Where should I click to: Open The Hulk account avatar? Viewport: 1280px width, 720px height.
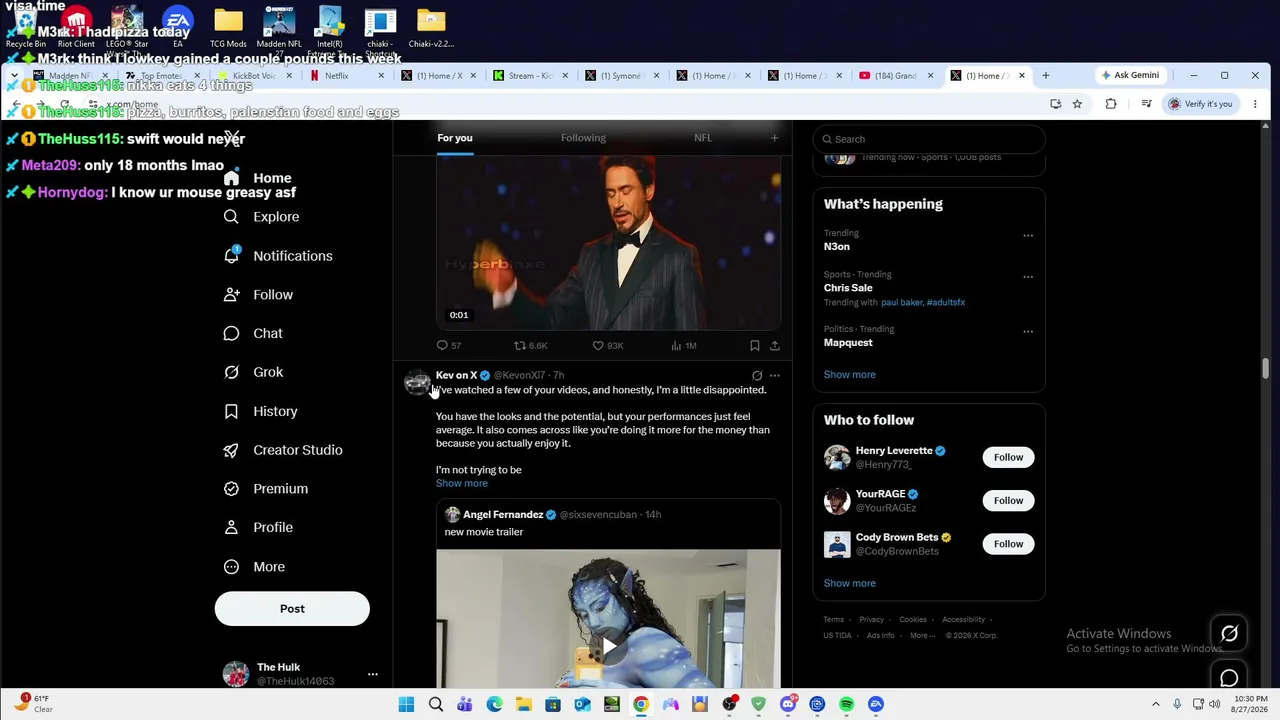tap(236, 675)
